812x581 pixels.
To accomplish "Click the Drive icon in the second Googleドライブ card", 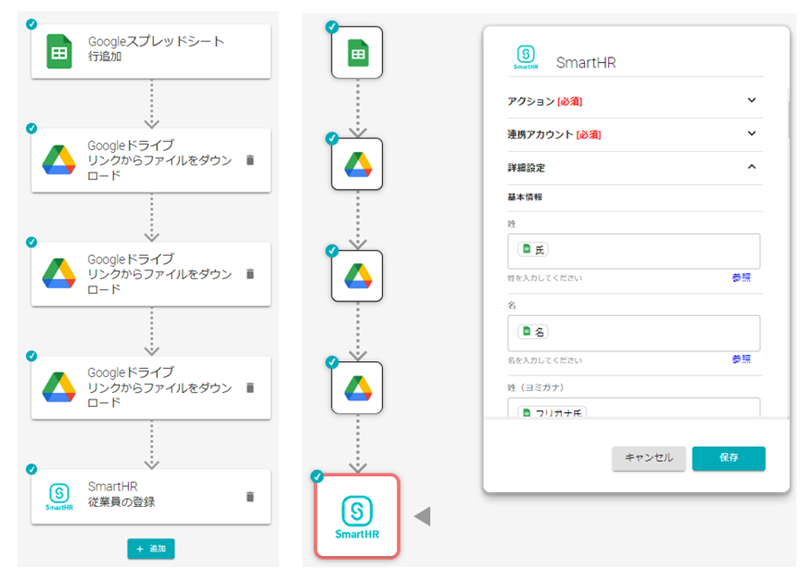I will pos(59,273).
